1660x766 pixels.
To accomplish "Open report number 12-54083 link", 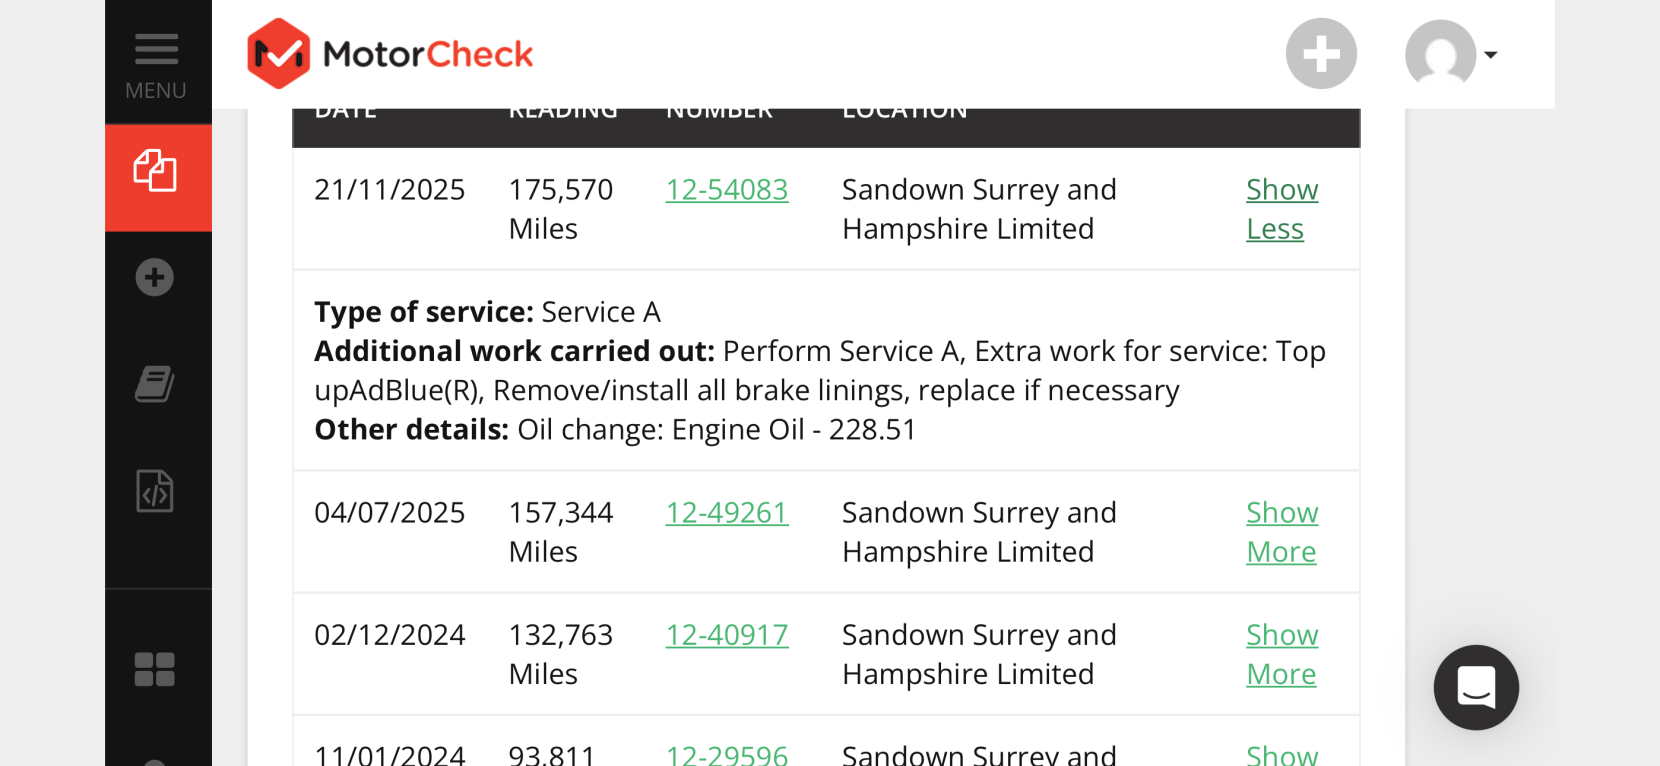I will pyautogui.click(x=727, y=189).
